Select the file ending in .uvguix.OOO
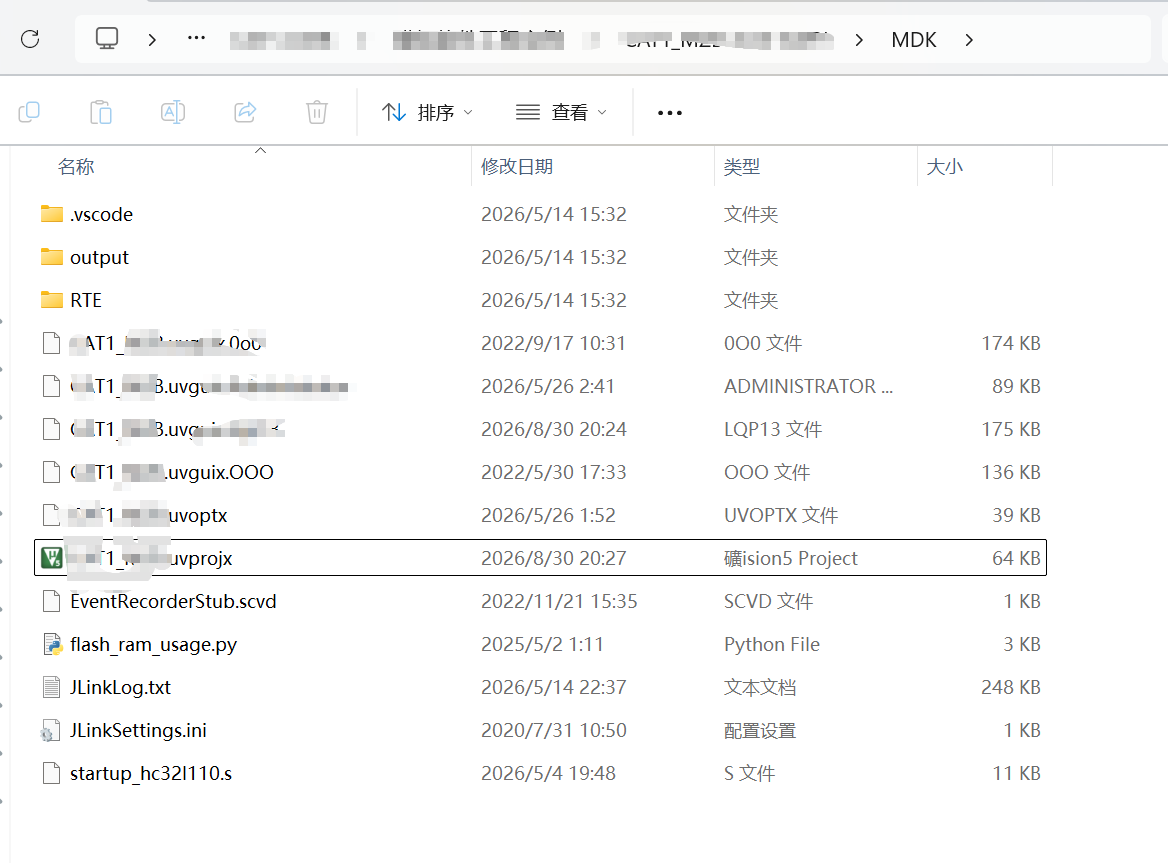This screenshot has width=1168, height=863. 172,472
